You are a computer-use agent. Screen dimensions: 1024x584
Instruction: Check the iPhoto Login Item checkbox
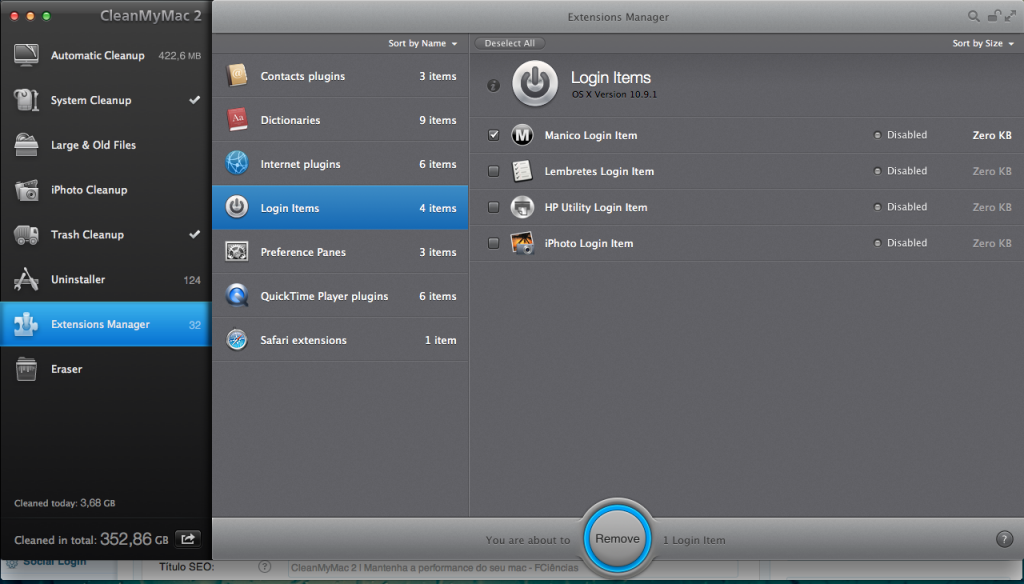coord(494,243)
